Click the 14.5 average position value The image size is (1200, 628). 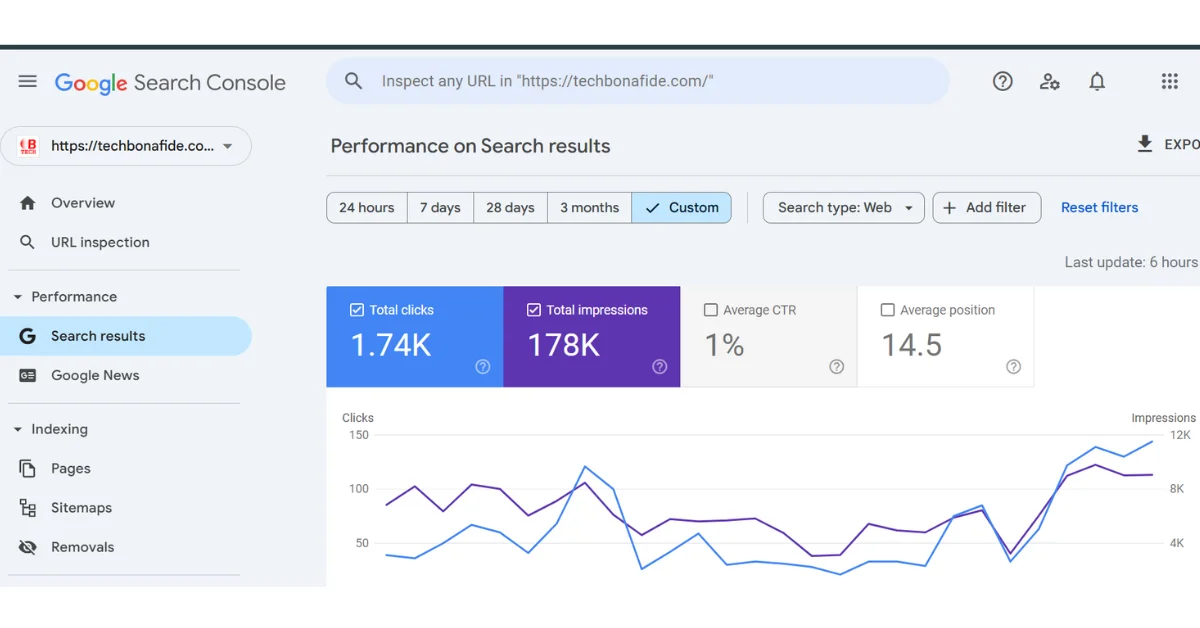(912, 346)
